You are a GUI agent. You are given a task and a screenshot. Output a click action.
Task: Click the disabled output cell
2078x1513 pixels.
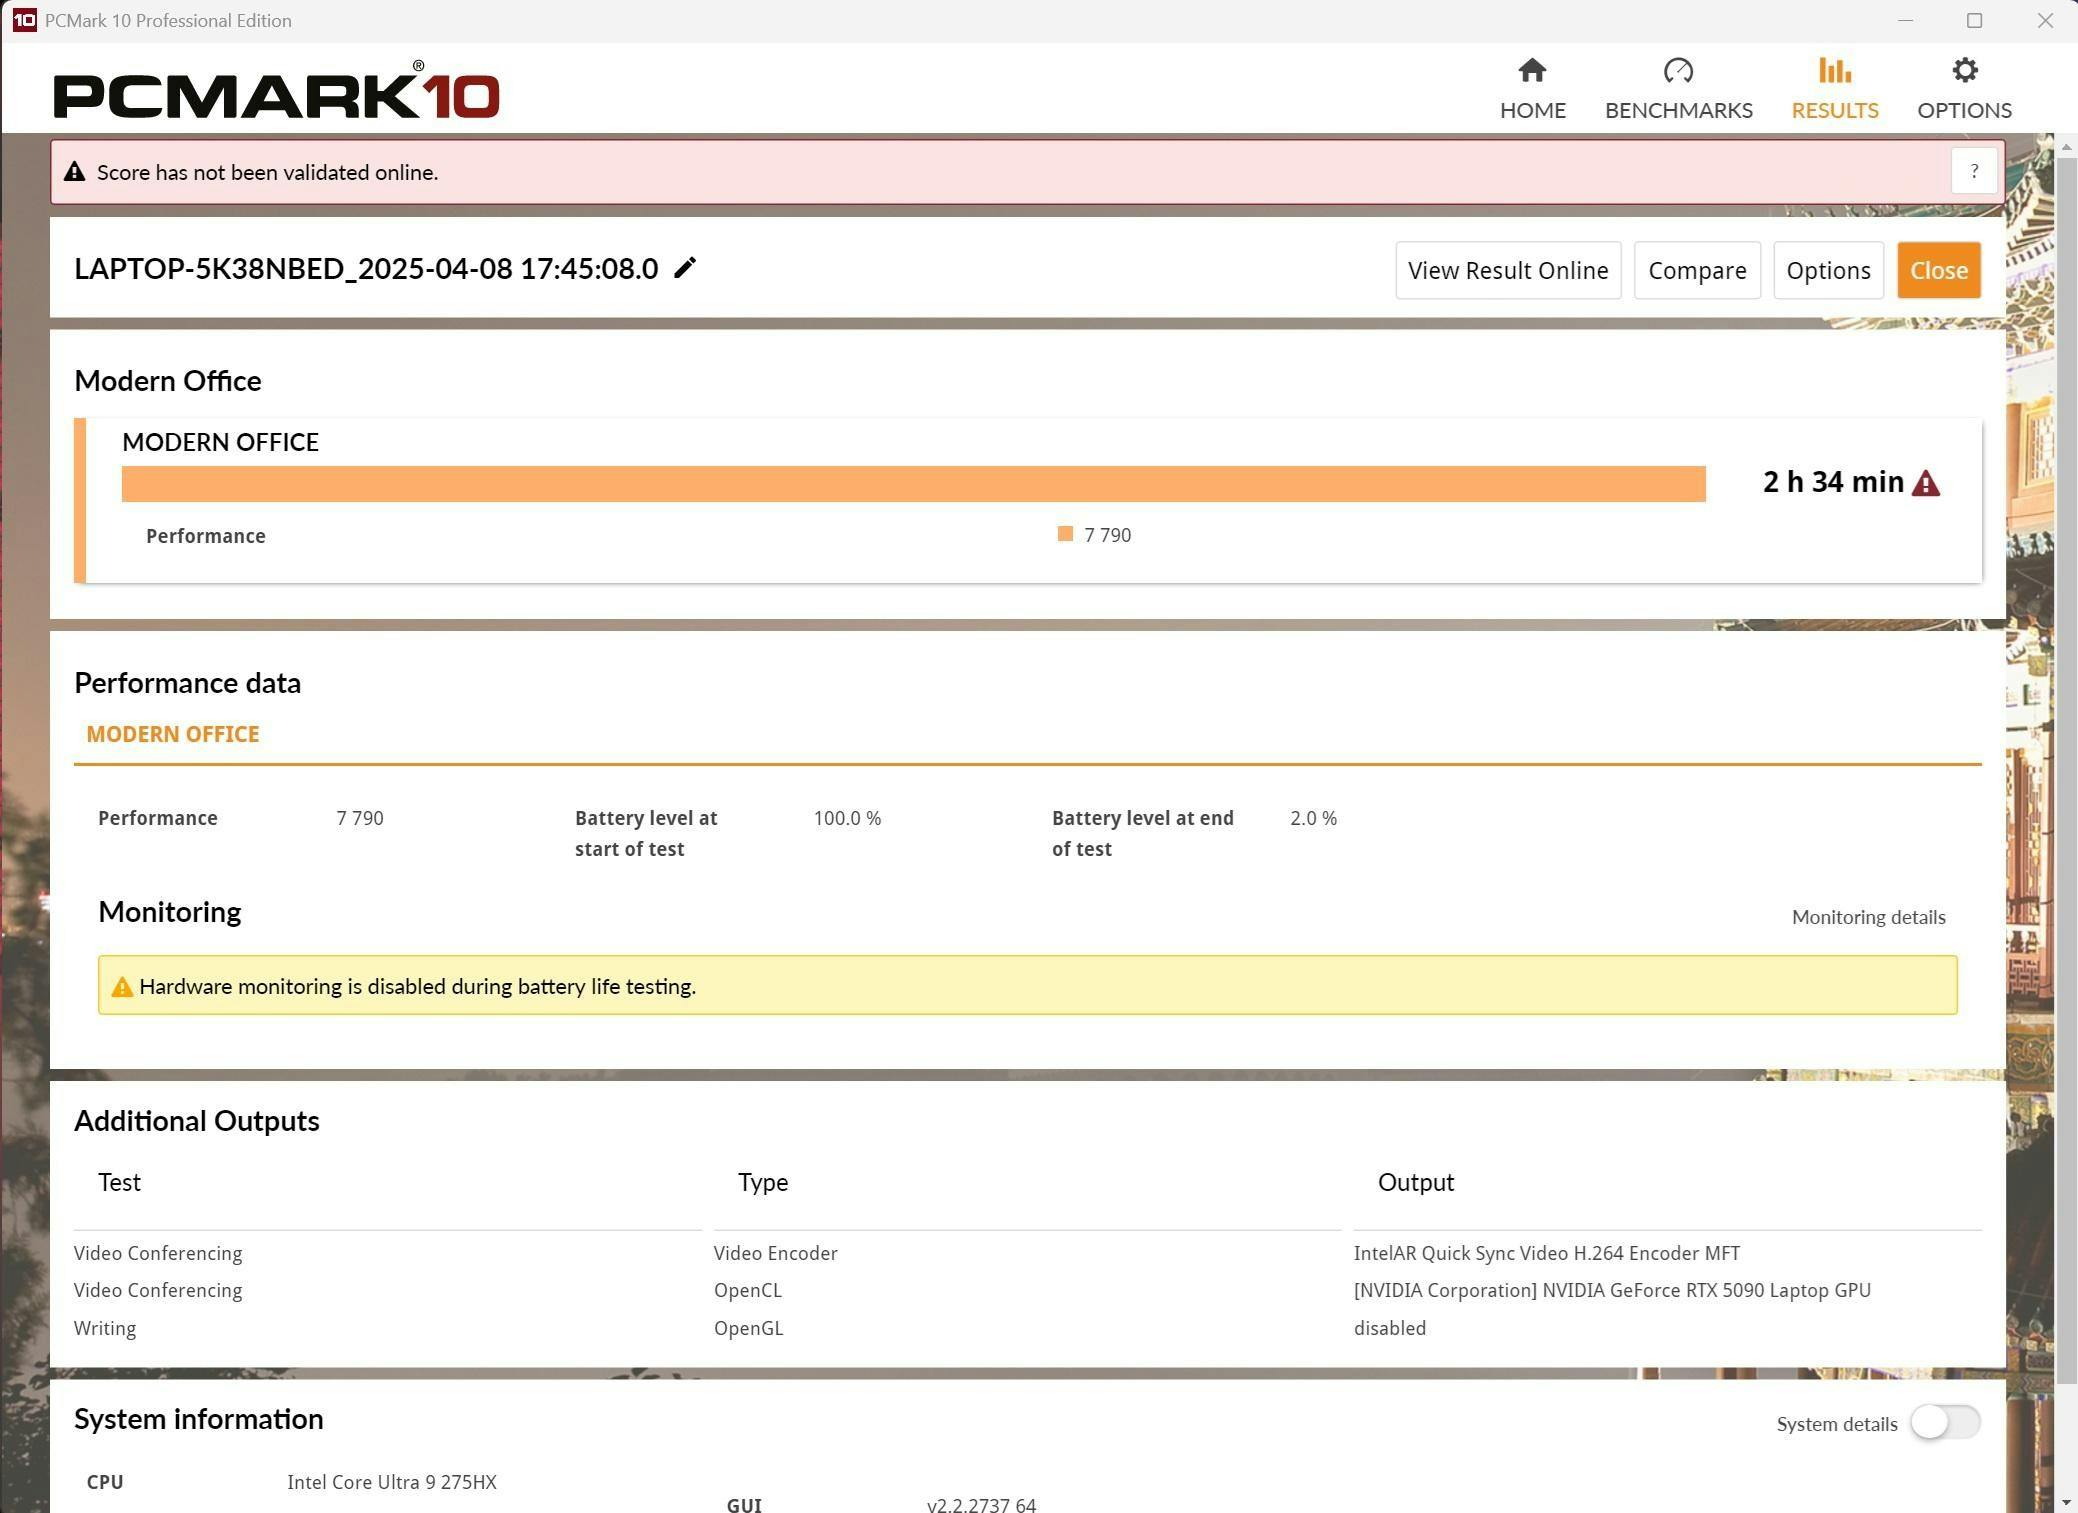pos(1390,1328)
